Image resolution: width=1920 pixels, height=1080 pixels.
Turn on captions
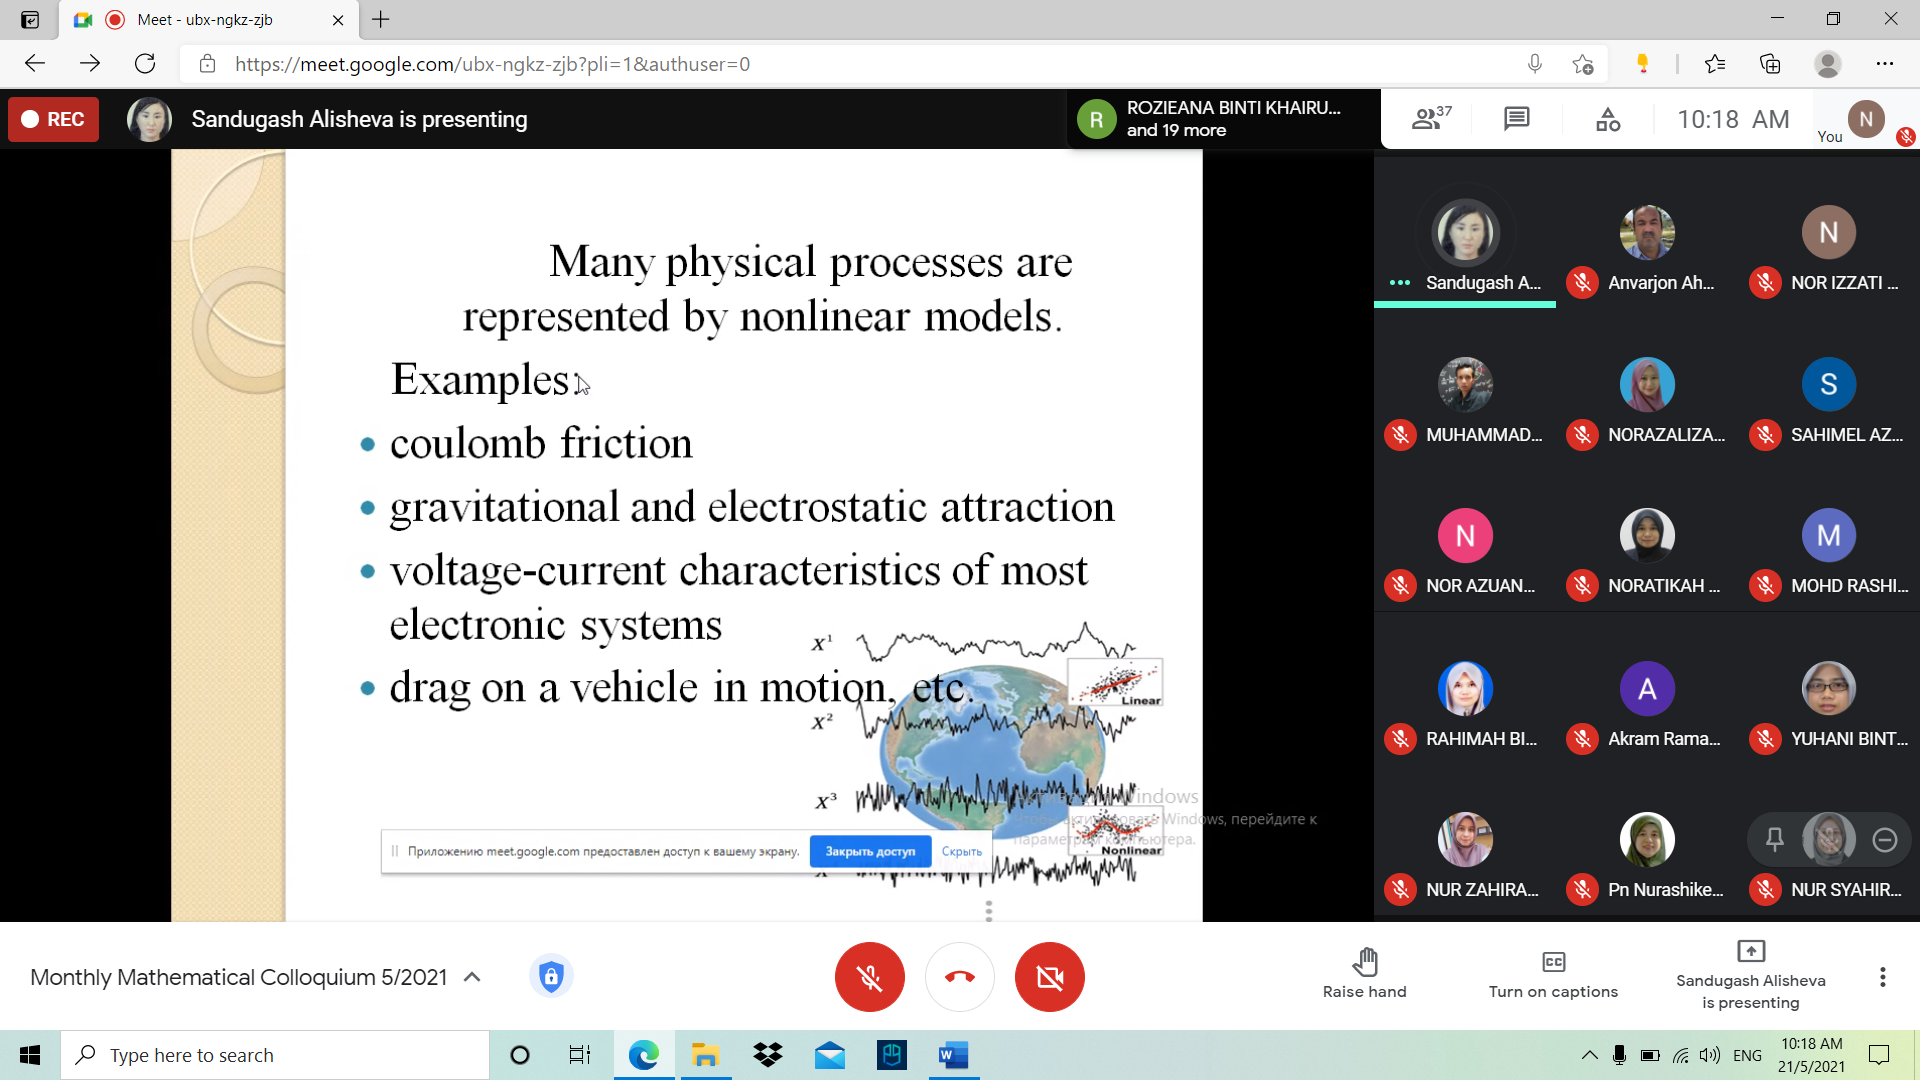1553,973
